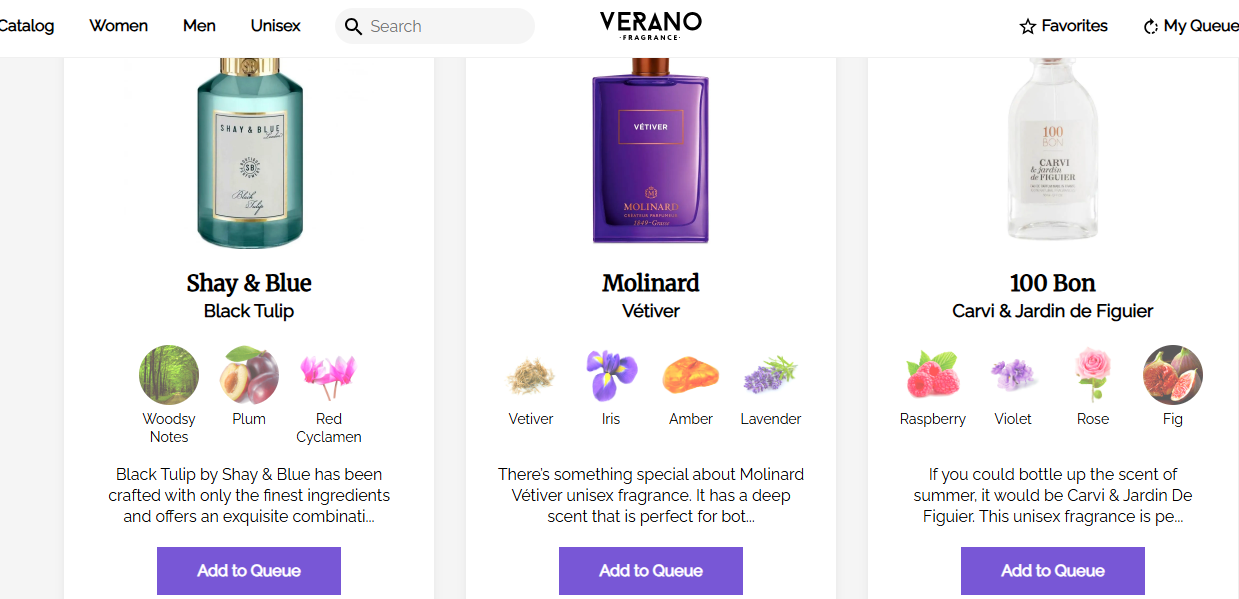Select the Iris flower icon
The height and width of the screenshot is (599, 1239).
pyautogui.click(x=611, y=376)
